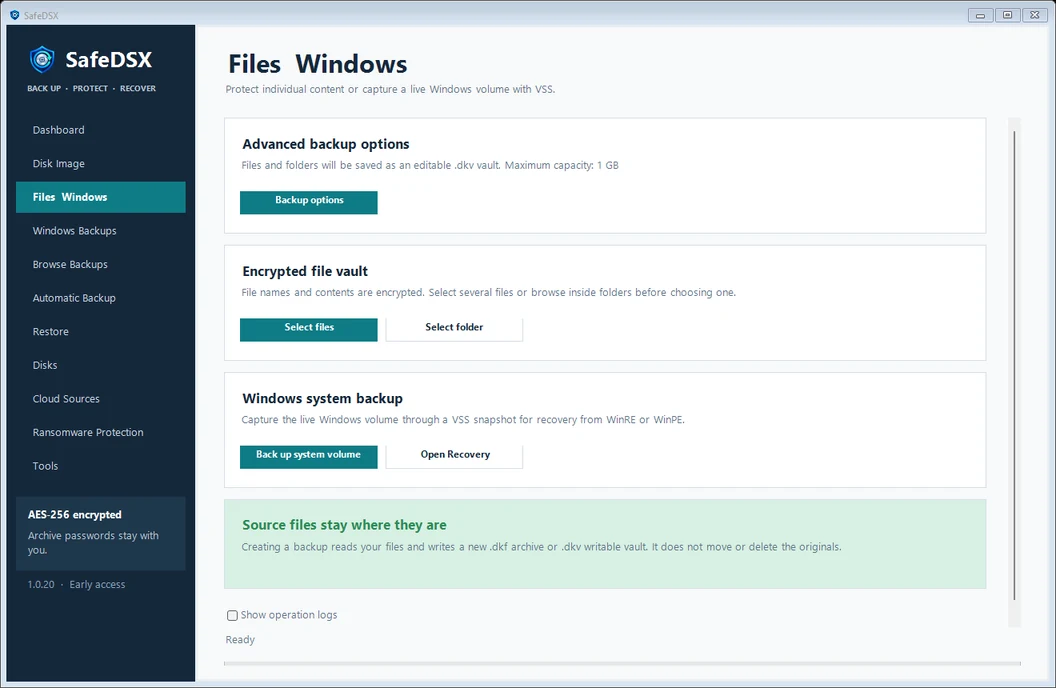Viewport: 1056px width, 688px height.
Task: Click the Windows system backup heading
Action: [323, 399]
